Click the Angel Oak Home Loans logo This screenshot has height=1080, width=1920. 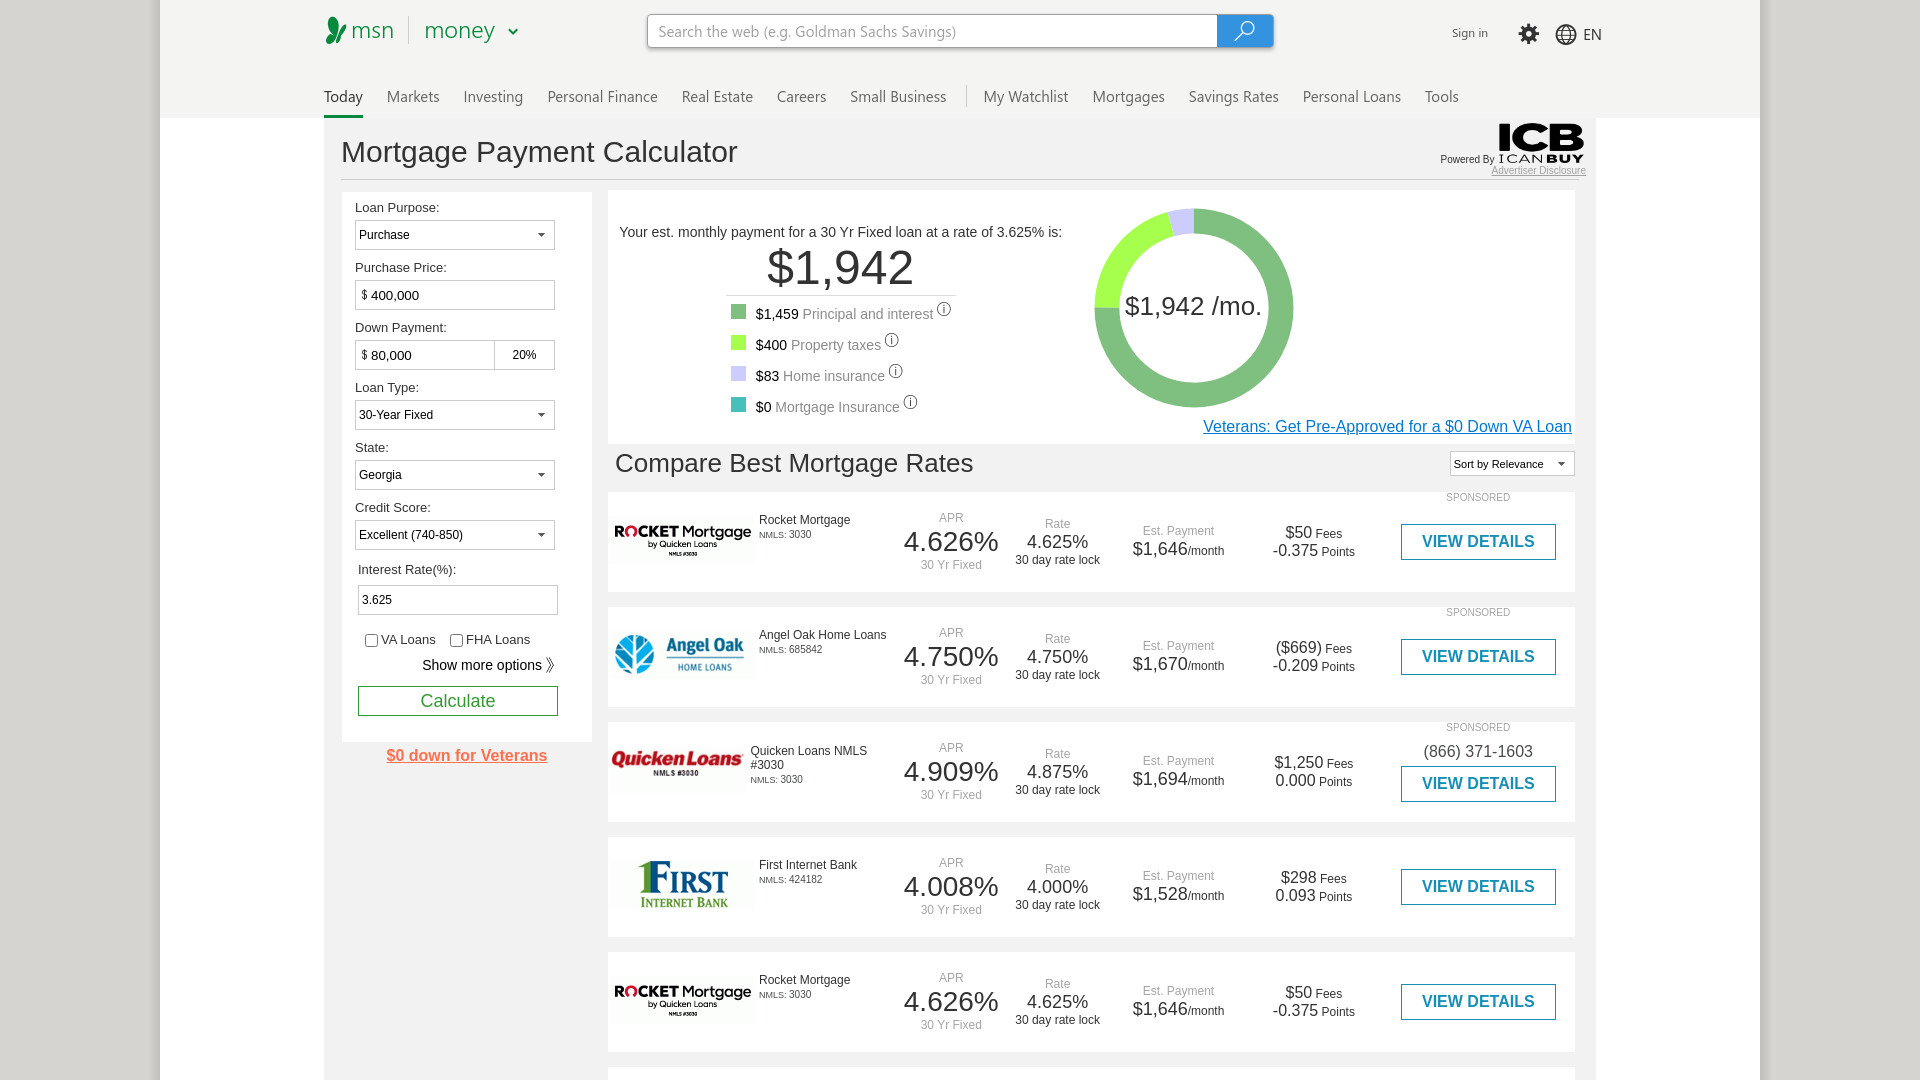coord(680,655)
